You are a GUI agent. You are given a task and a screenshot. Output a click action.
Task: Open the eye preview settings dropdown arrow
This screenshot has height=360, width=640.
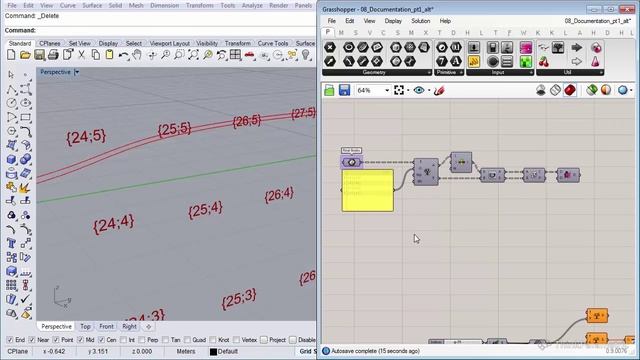coord(429,91)
